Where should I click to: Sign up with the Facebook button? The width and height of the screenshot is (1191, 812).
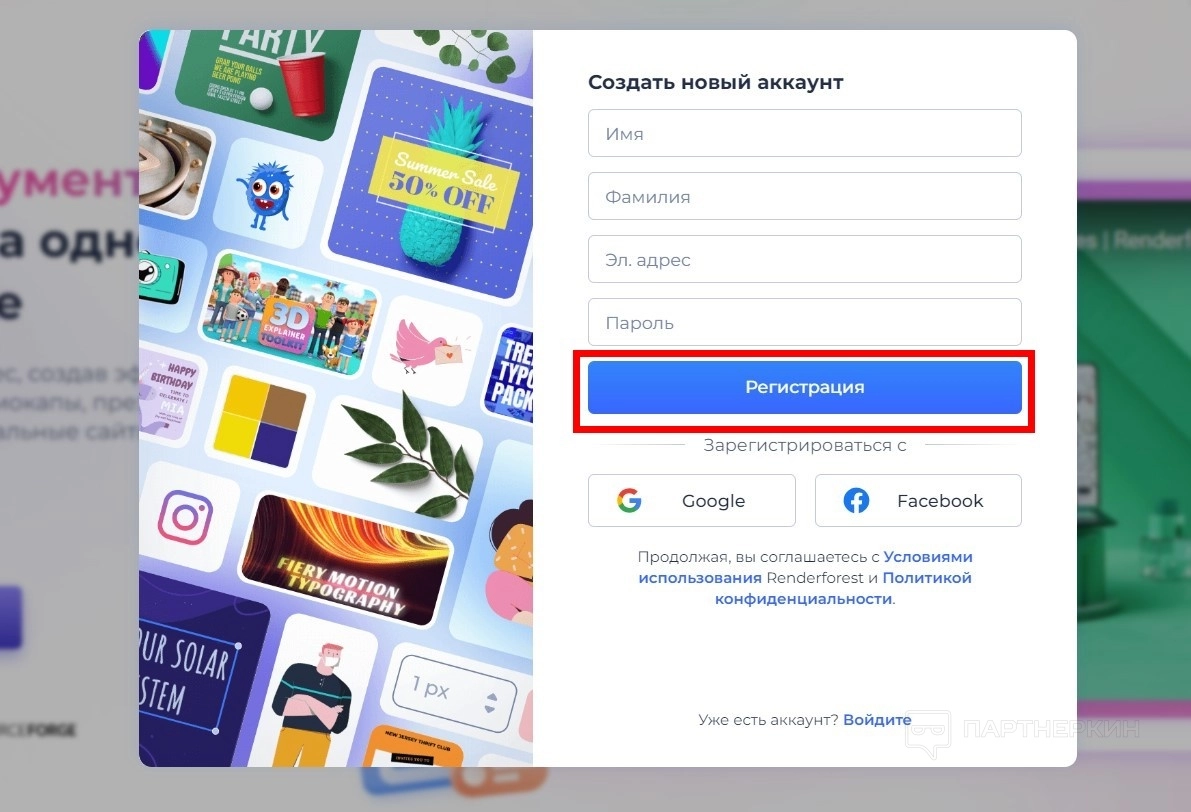point(918,501)
